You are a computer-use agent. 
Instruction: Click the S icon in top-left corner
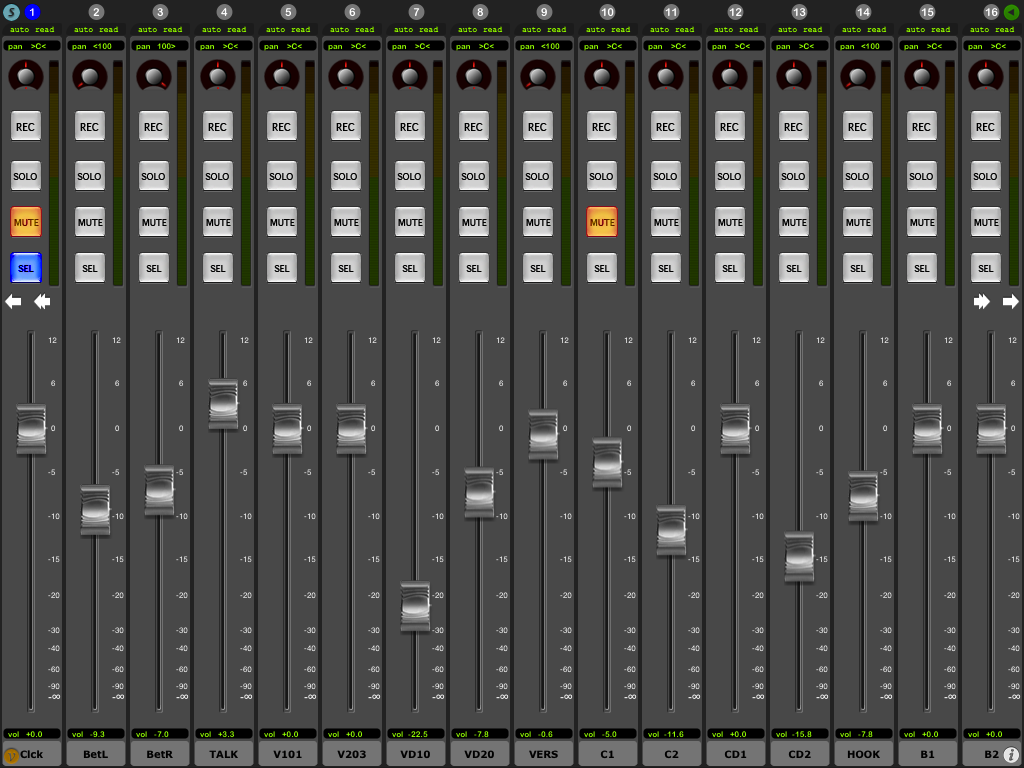12,12
